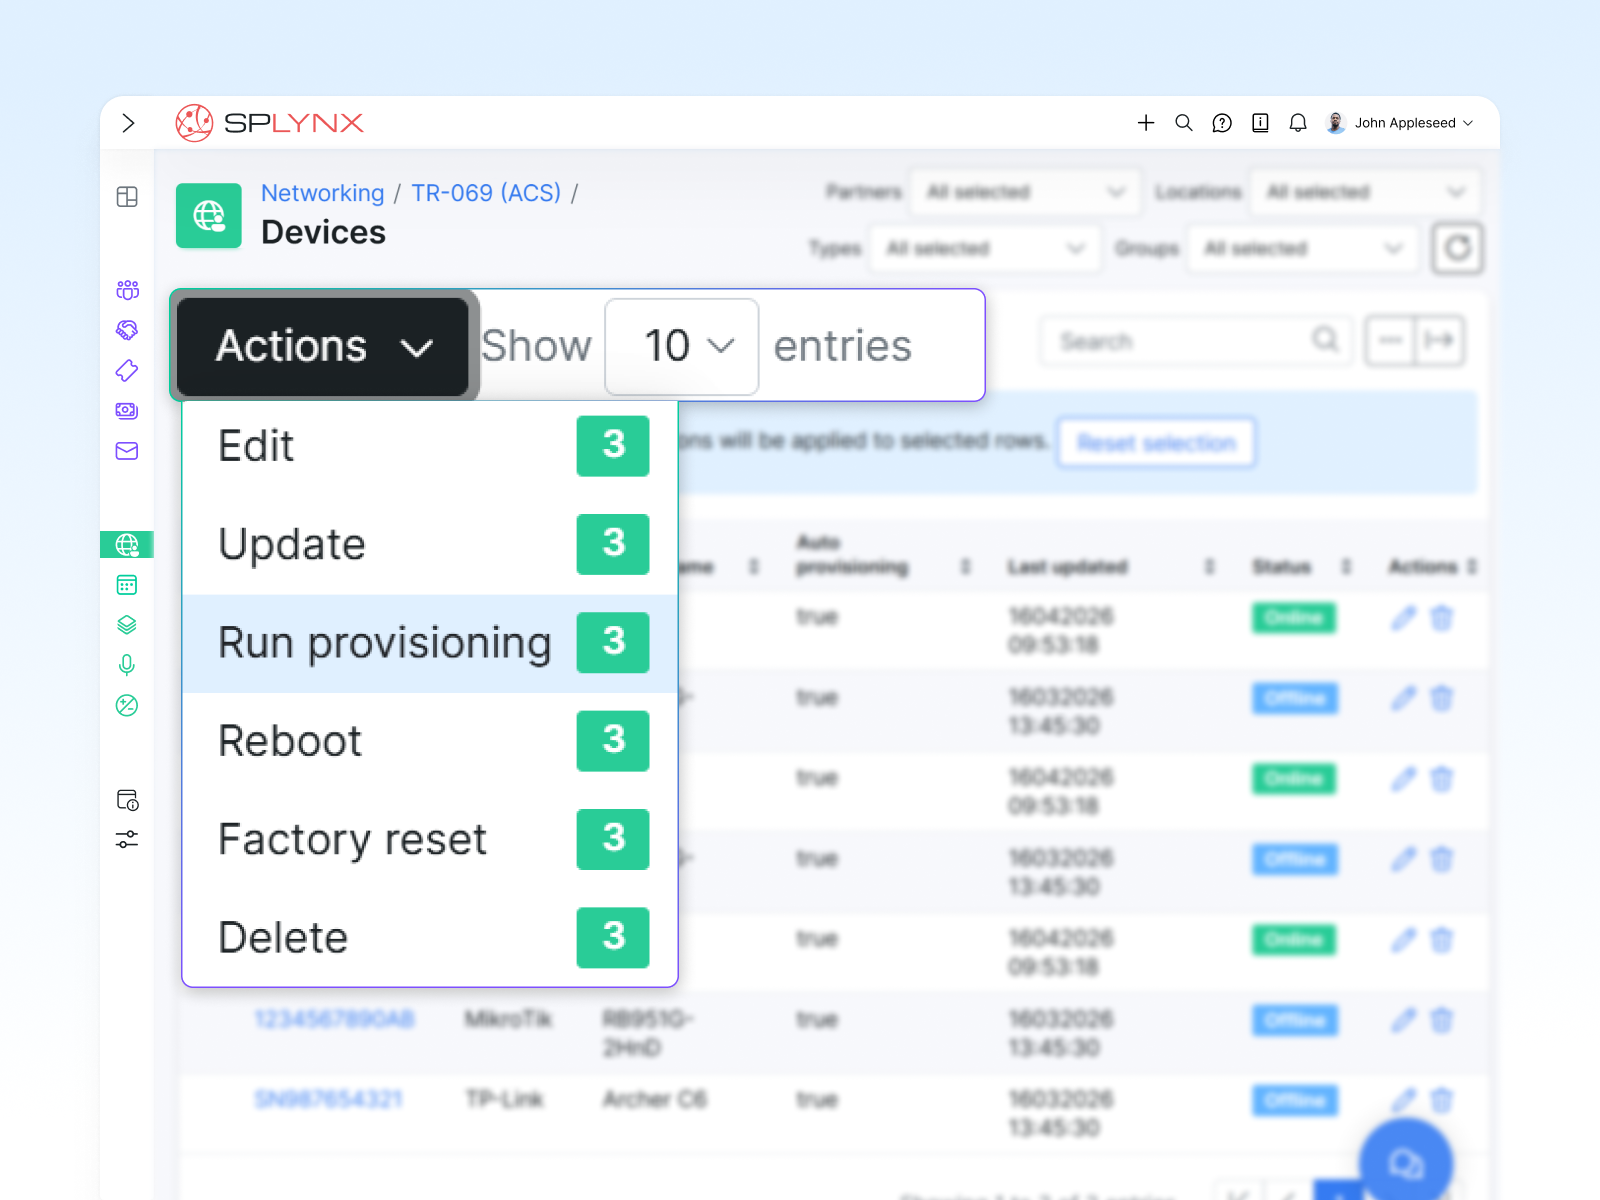The height and width of the screenshot is (1200, 1600).
Task: Delete the MikroTik RB951G-2HnD device
Action: pos(1442,1020)
